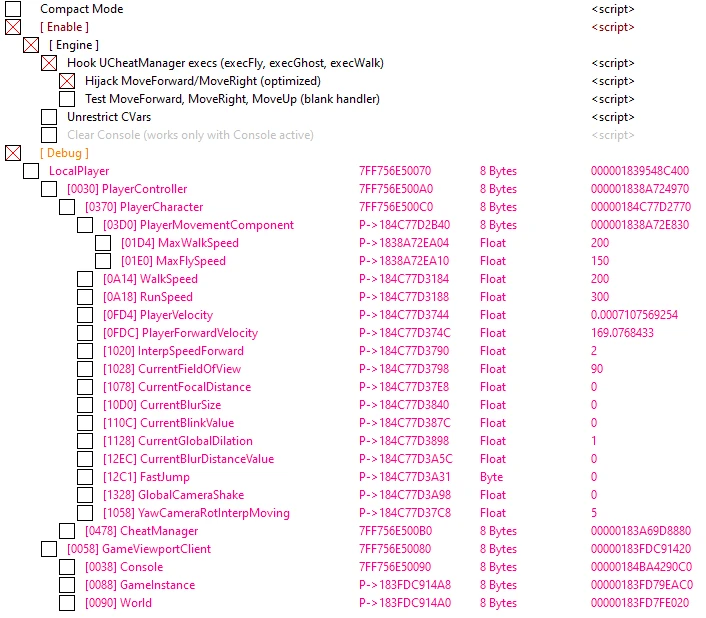Tick the YawCameraRotInterpMoving checkbox
This screenshot has height=618, width=706.
pyautogui.click(x=85, y=513)
